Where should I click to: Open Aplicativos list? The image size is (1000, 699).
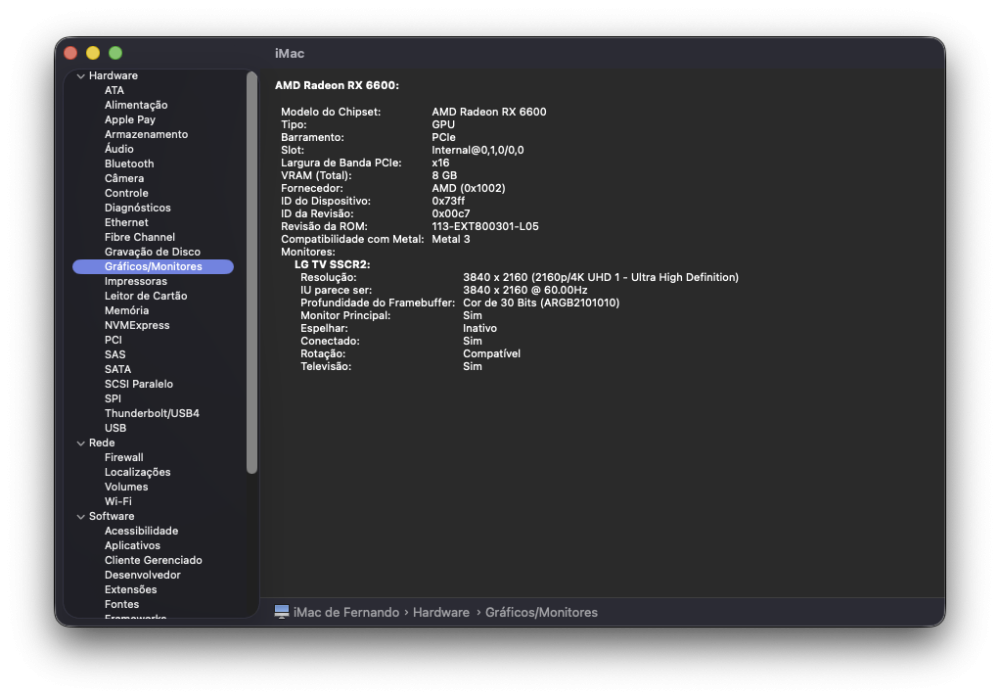(132, 545)
